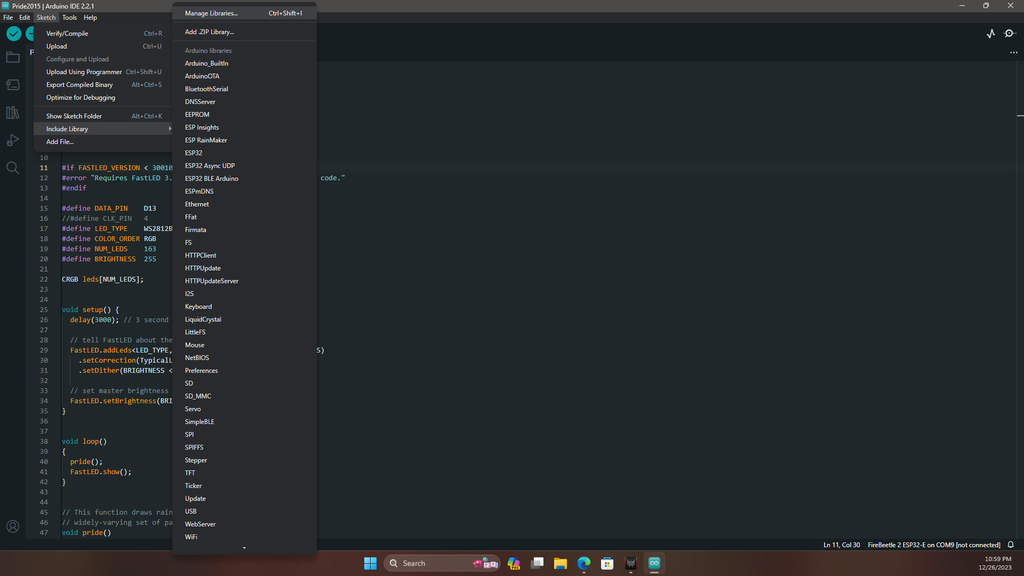Include the Keyboard library

(244, 306)
